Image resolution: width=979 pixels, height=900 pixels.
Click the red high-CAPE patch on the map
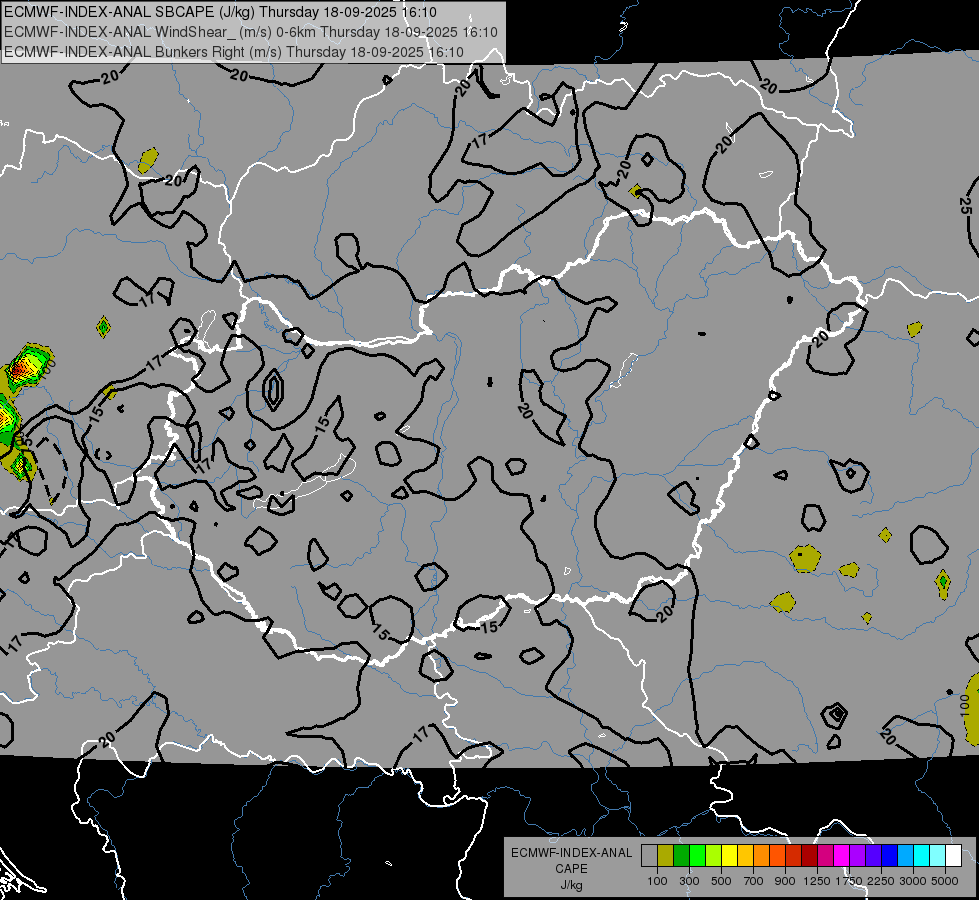click(22, 369)
